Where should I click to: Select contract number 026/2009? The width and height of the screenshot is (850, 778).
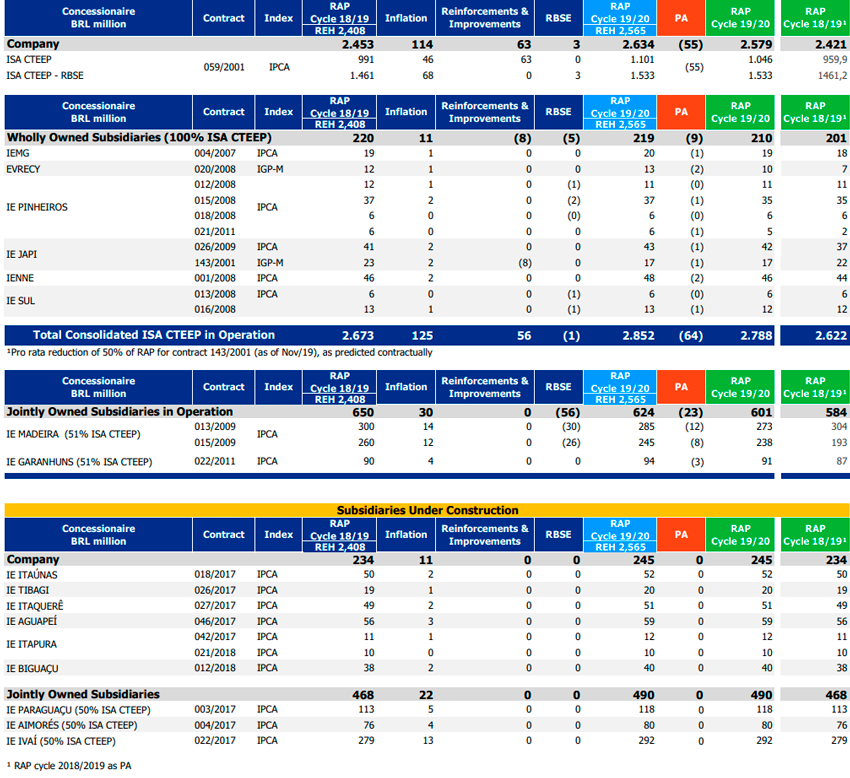tap(215, 247)
